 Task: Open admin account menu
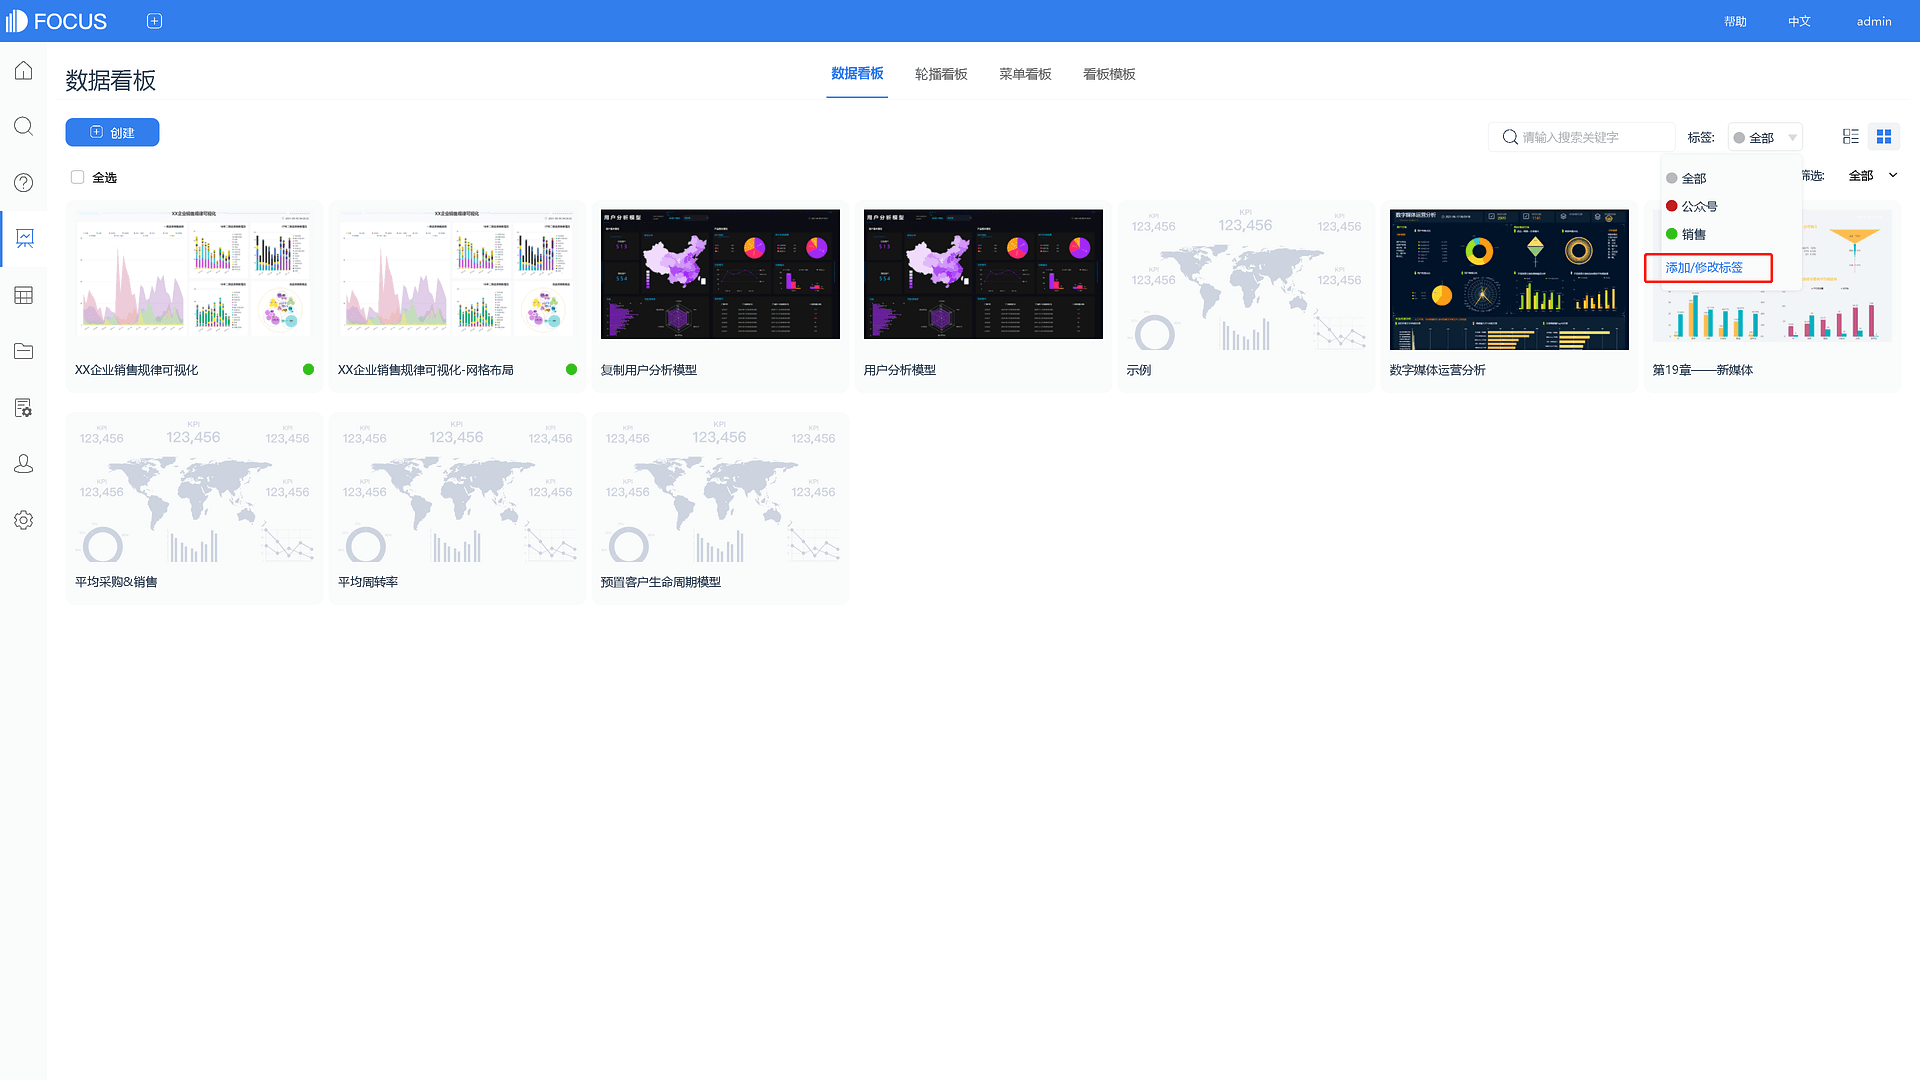[x=1874, y=21]
